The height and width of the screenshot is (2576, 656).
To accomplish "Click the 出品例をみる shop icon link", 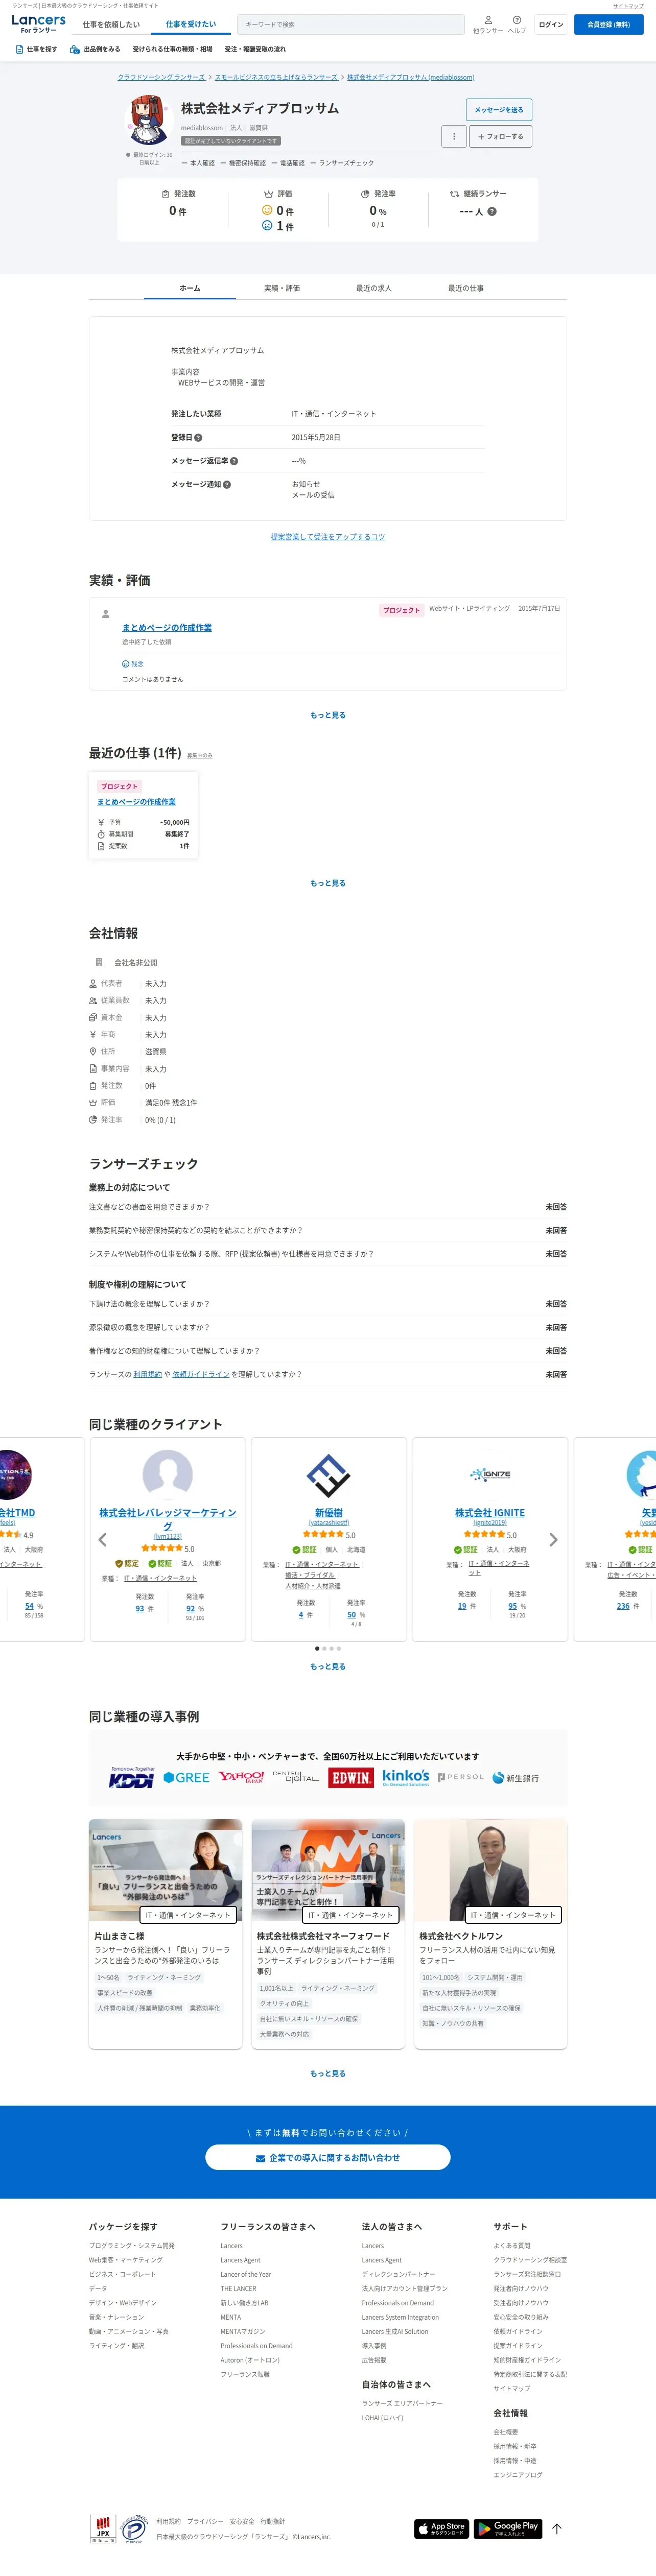I will pyautogui.click(x=95, y=49).
